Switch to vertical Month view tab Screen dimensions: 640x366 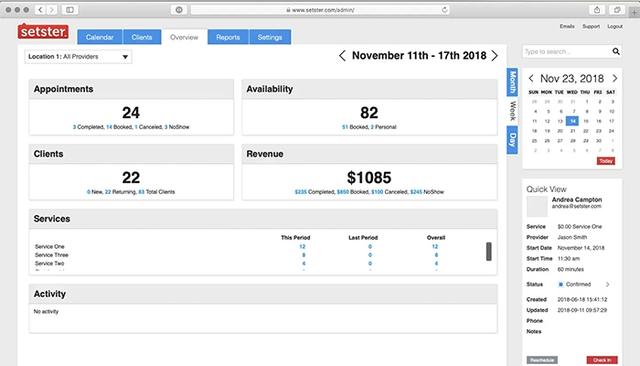(x=512, y=82)
